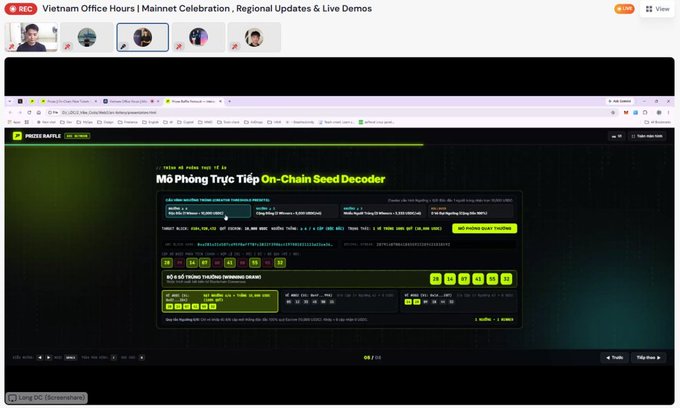680x408 pixels.
Task: Click winning draw ball number 28
Action: (x=435, y=279)
